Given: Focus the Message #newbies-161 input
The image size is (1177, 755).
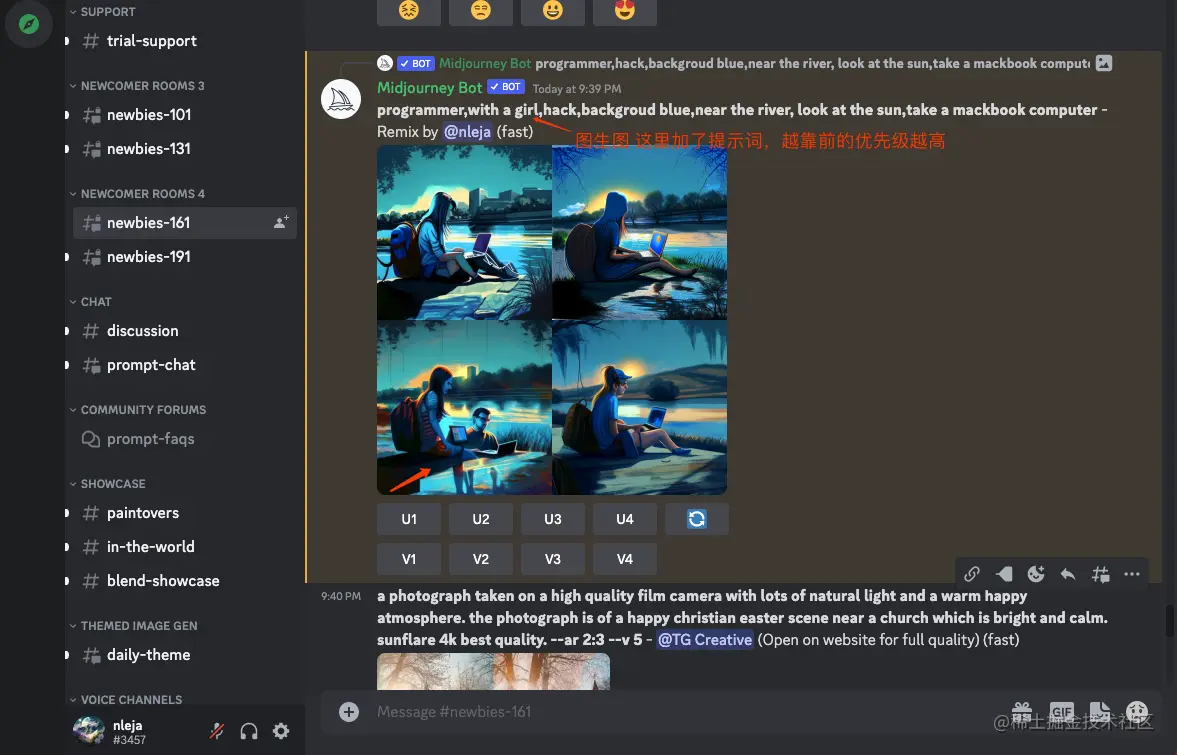Looking at the screenshot, I should click(676, 711).
